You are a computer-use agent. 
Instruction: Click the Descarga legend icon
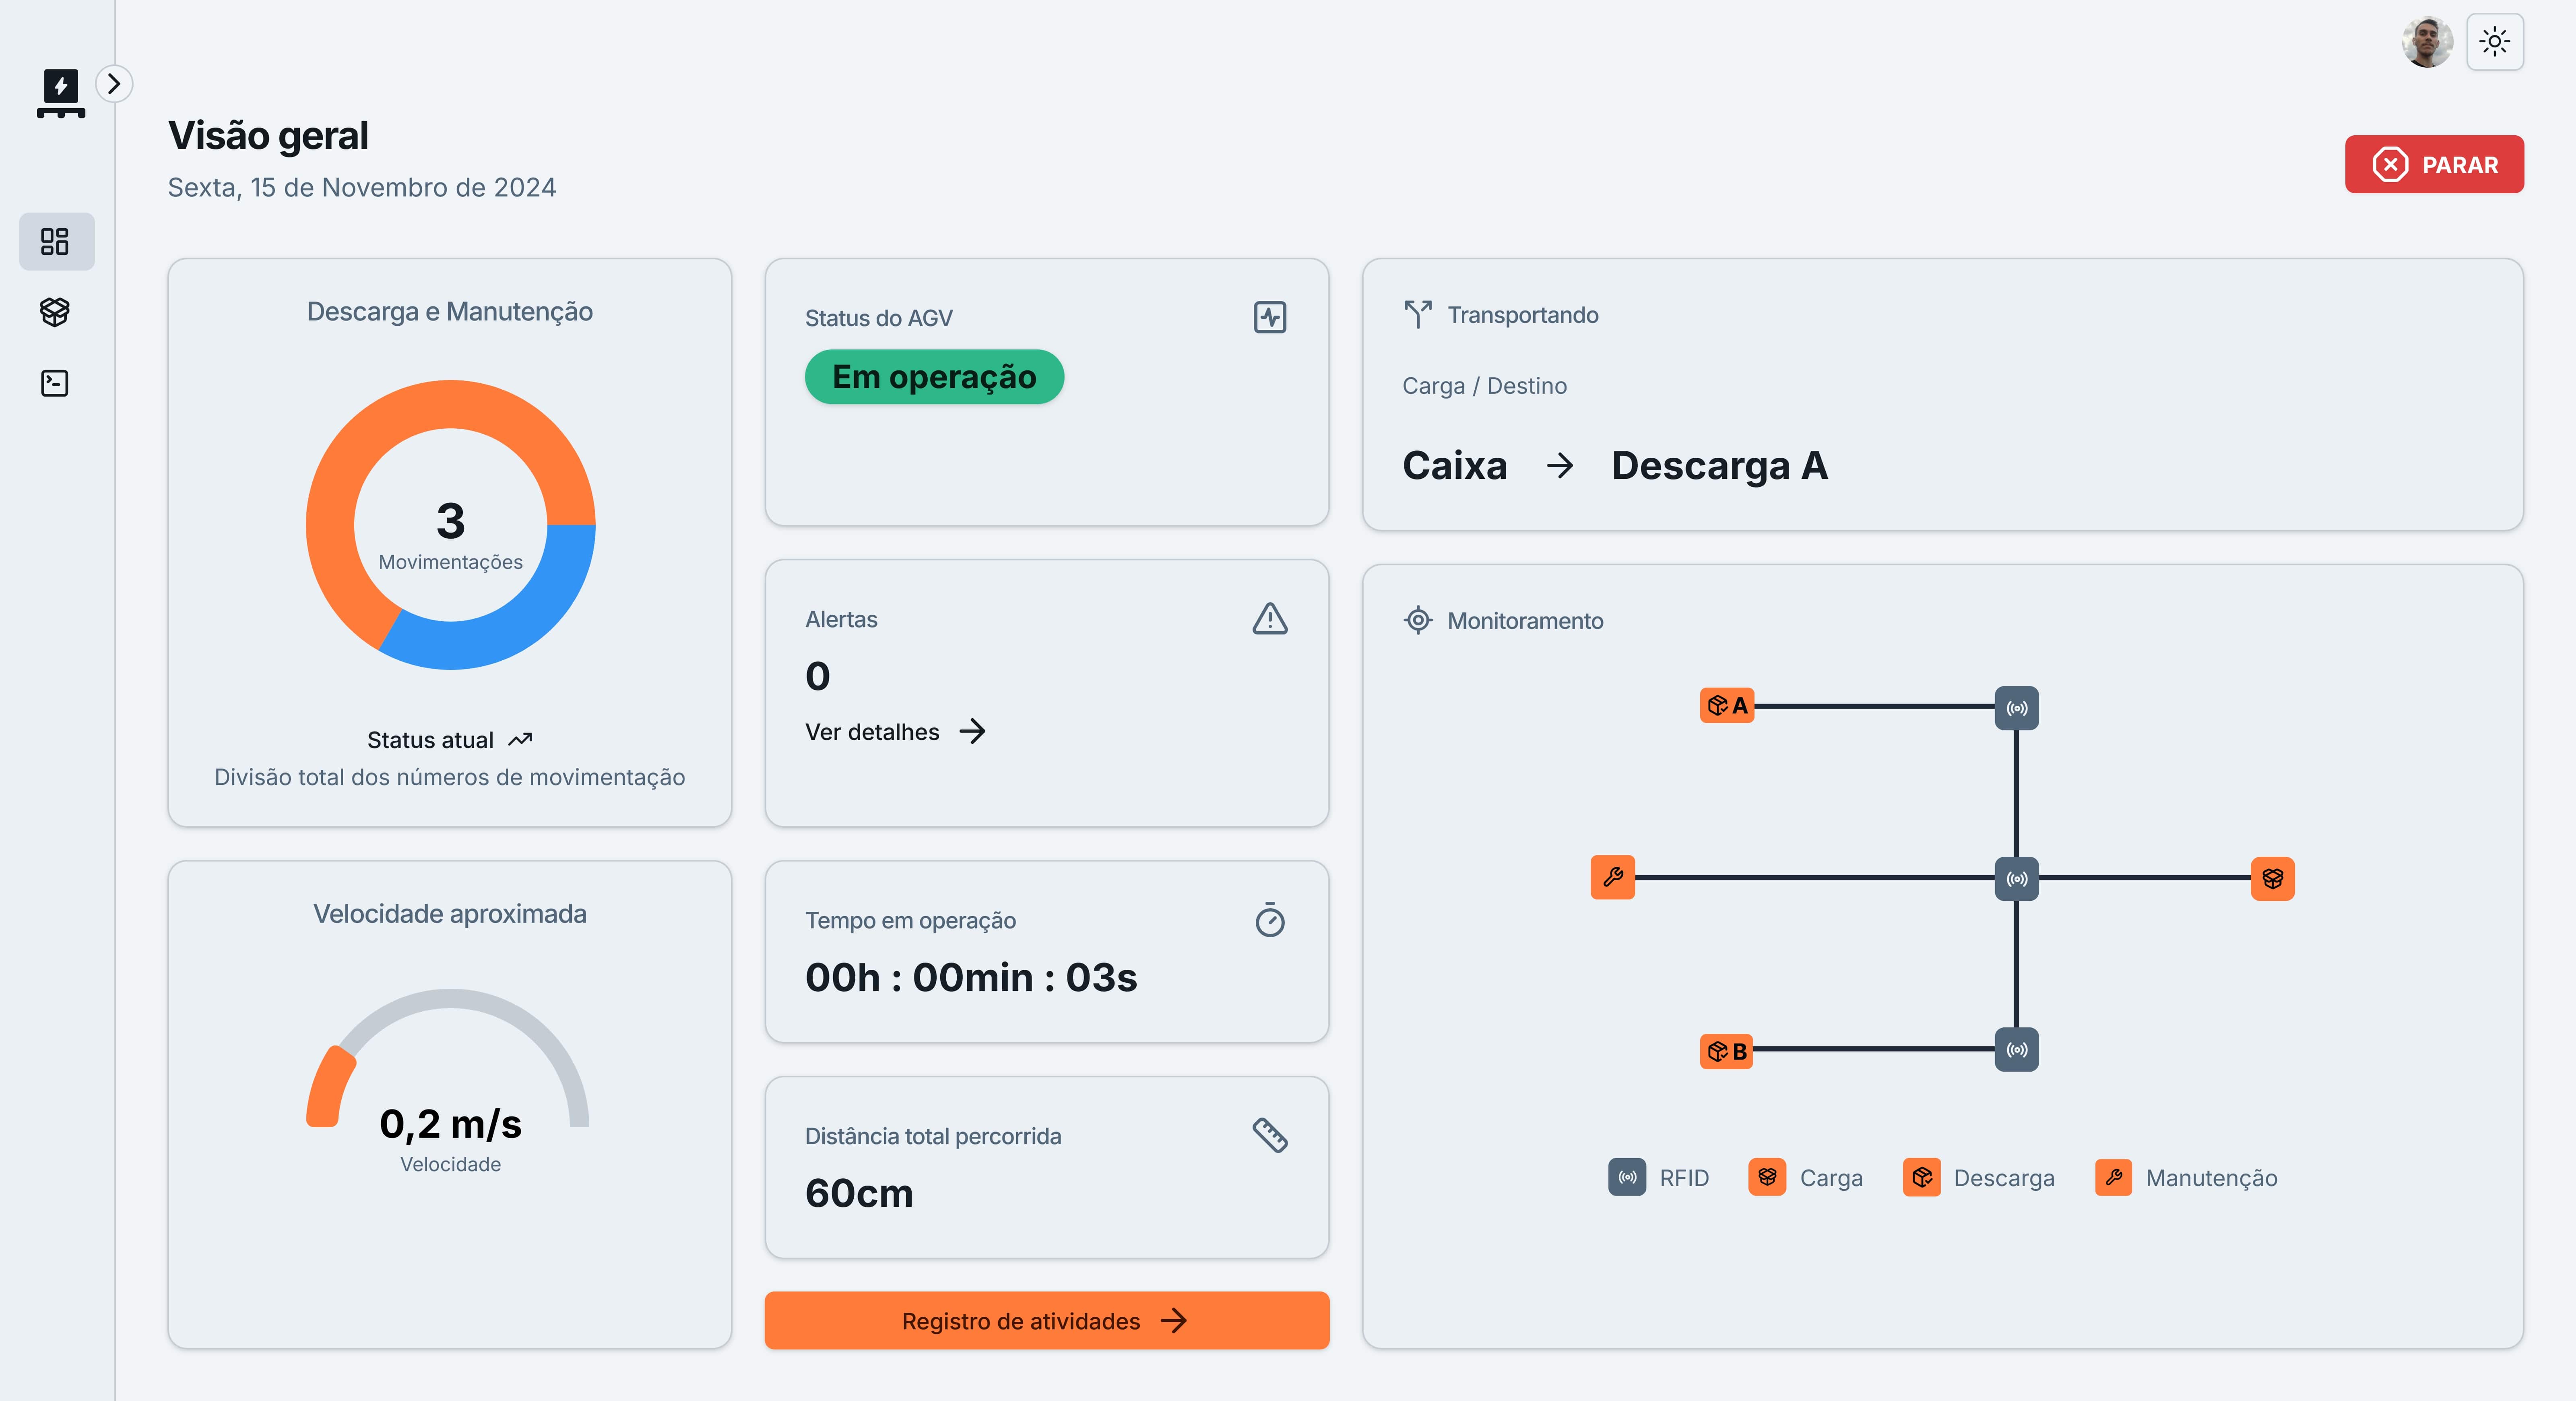[x=1921, y=1177]
